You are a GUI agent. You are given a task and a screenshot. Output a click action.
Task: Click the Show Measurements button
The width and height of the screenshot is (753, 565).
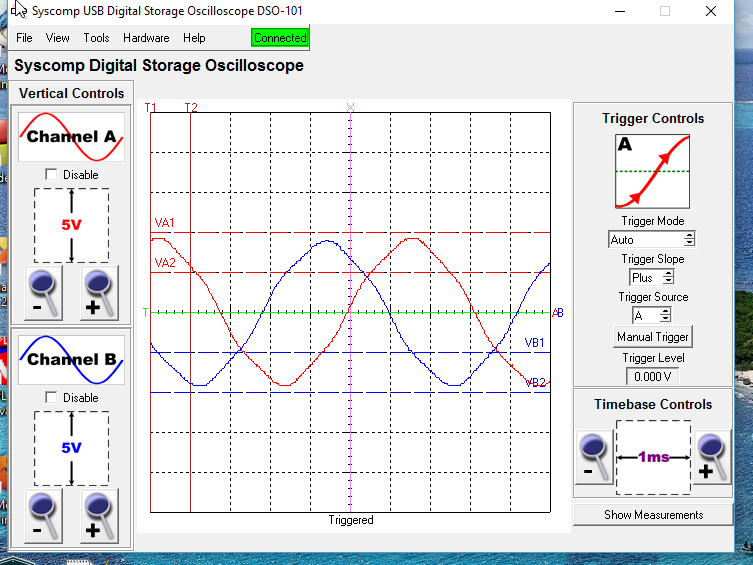pos(653,515)
